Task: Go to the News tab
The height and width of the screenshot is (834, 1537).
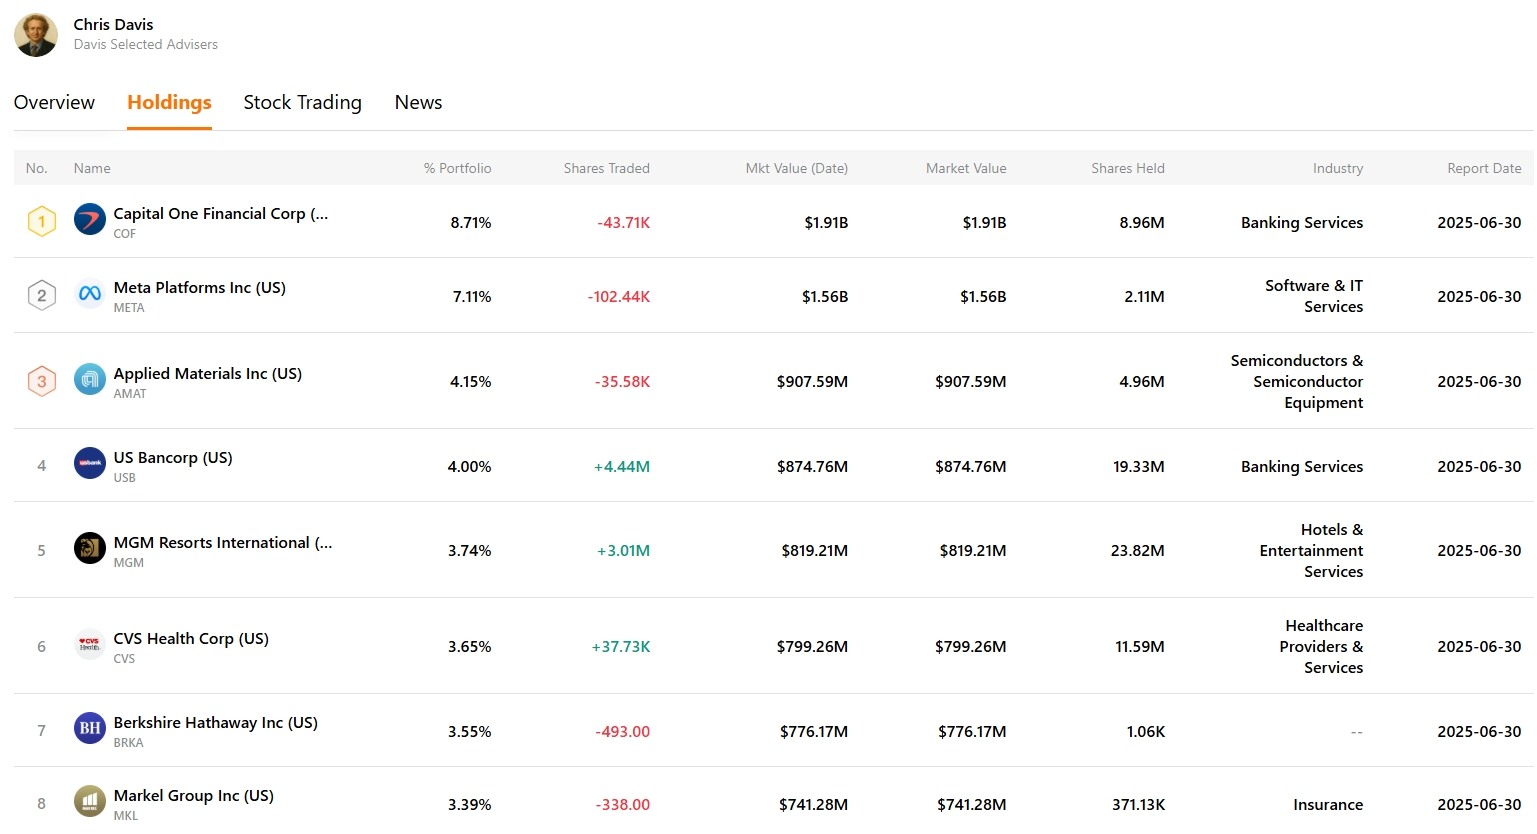Action: click(418, 102)
